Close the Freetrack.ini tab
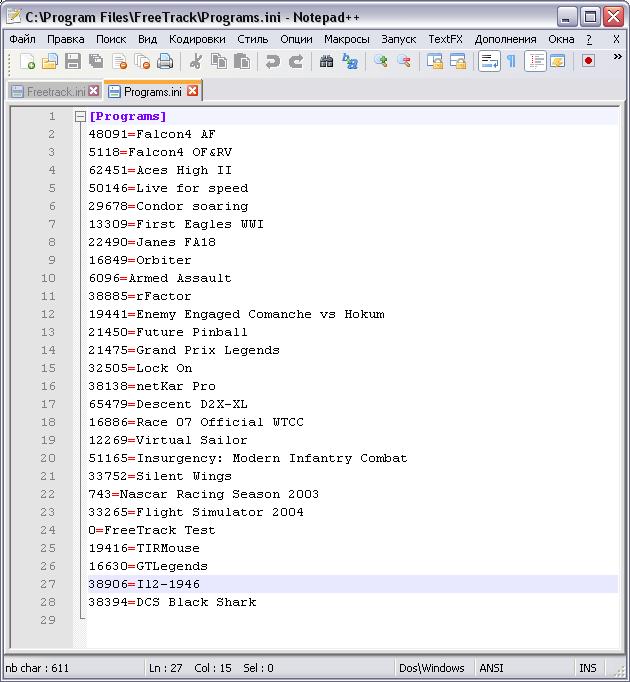Viewport: 630px width, 682px height. coord(94,91)
